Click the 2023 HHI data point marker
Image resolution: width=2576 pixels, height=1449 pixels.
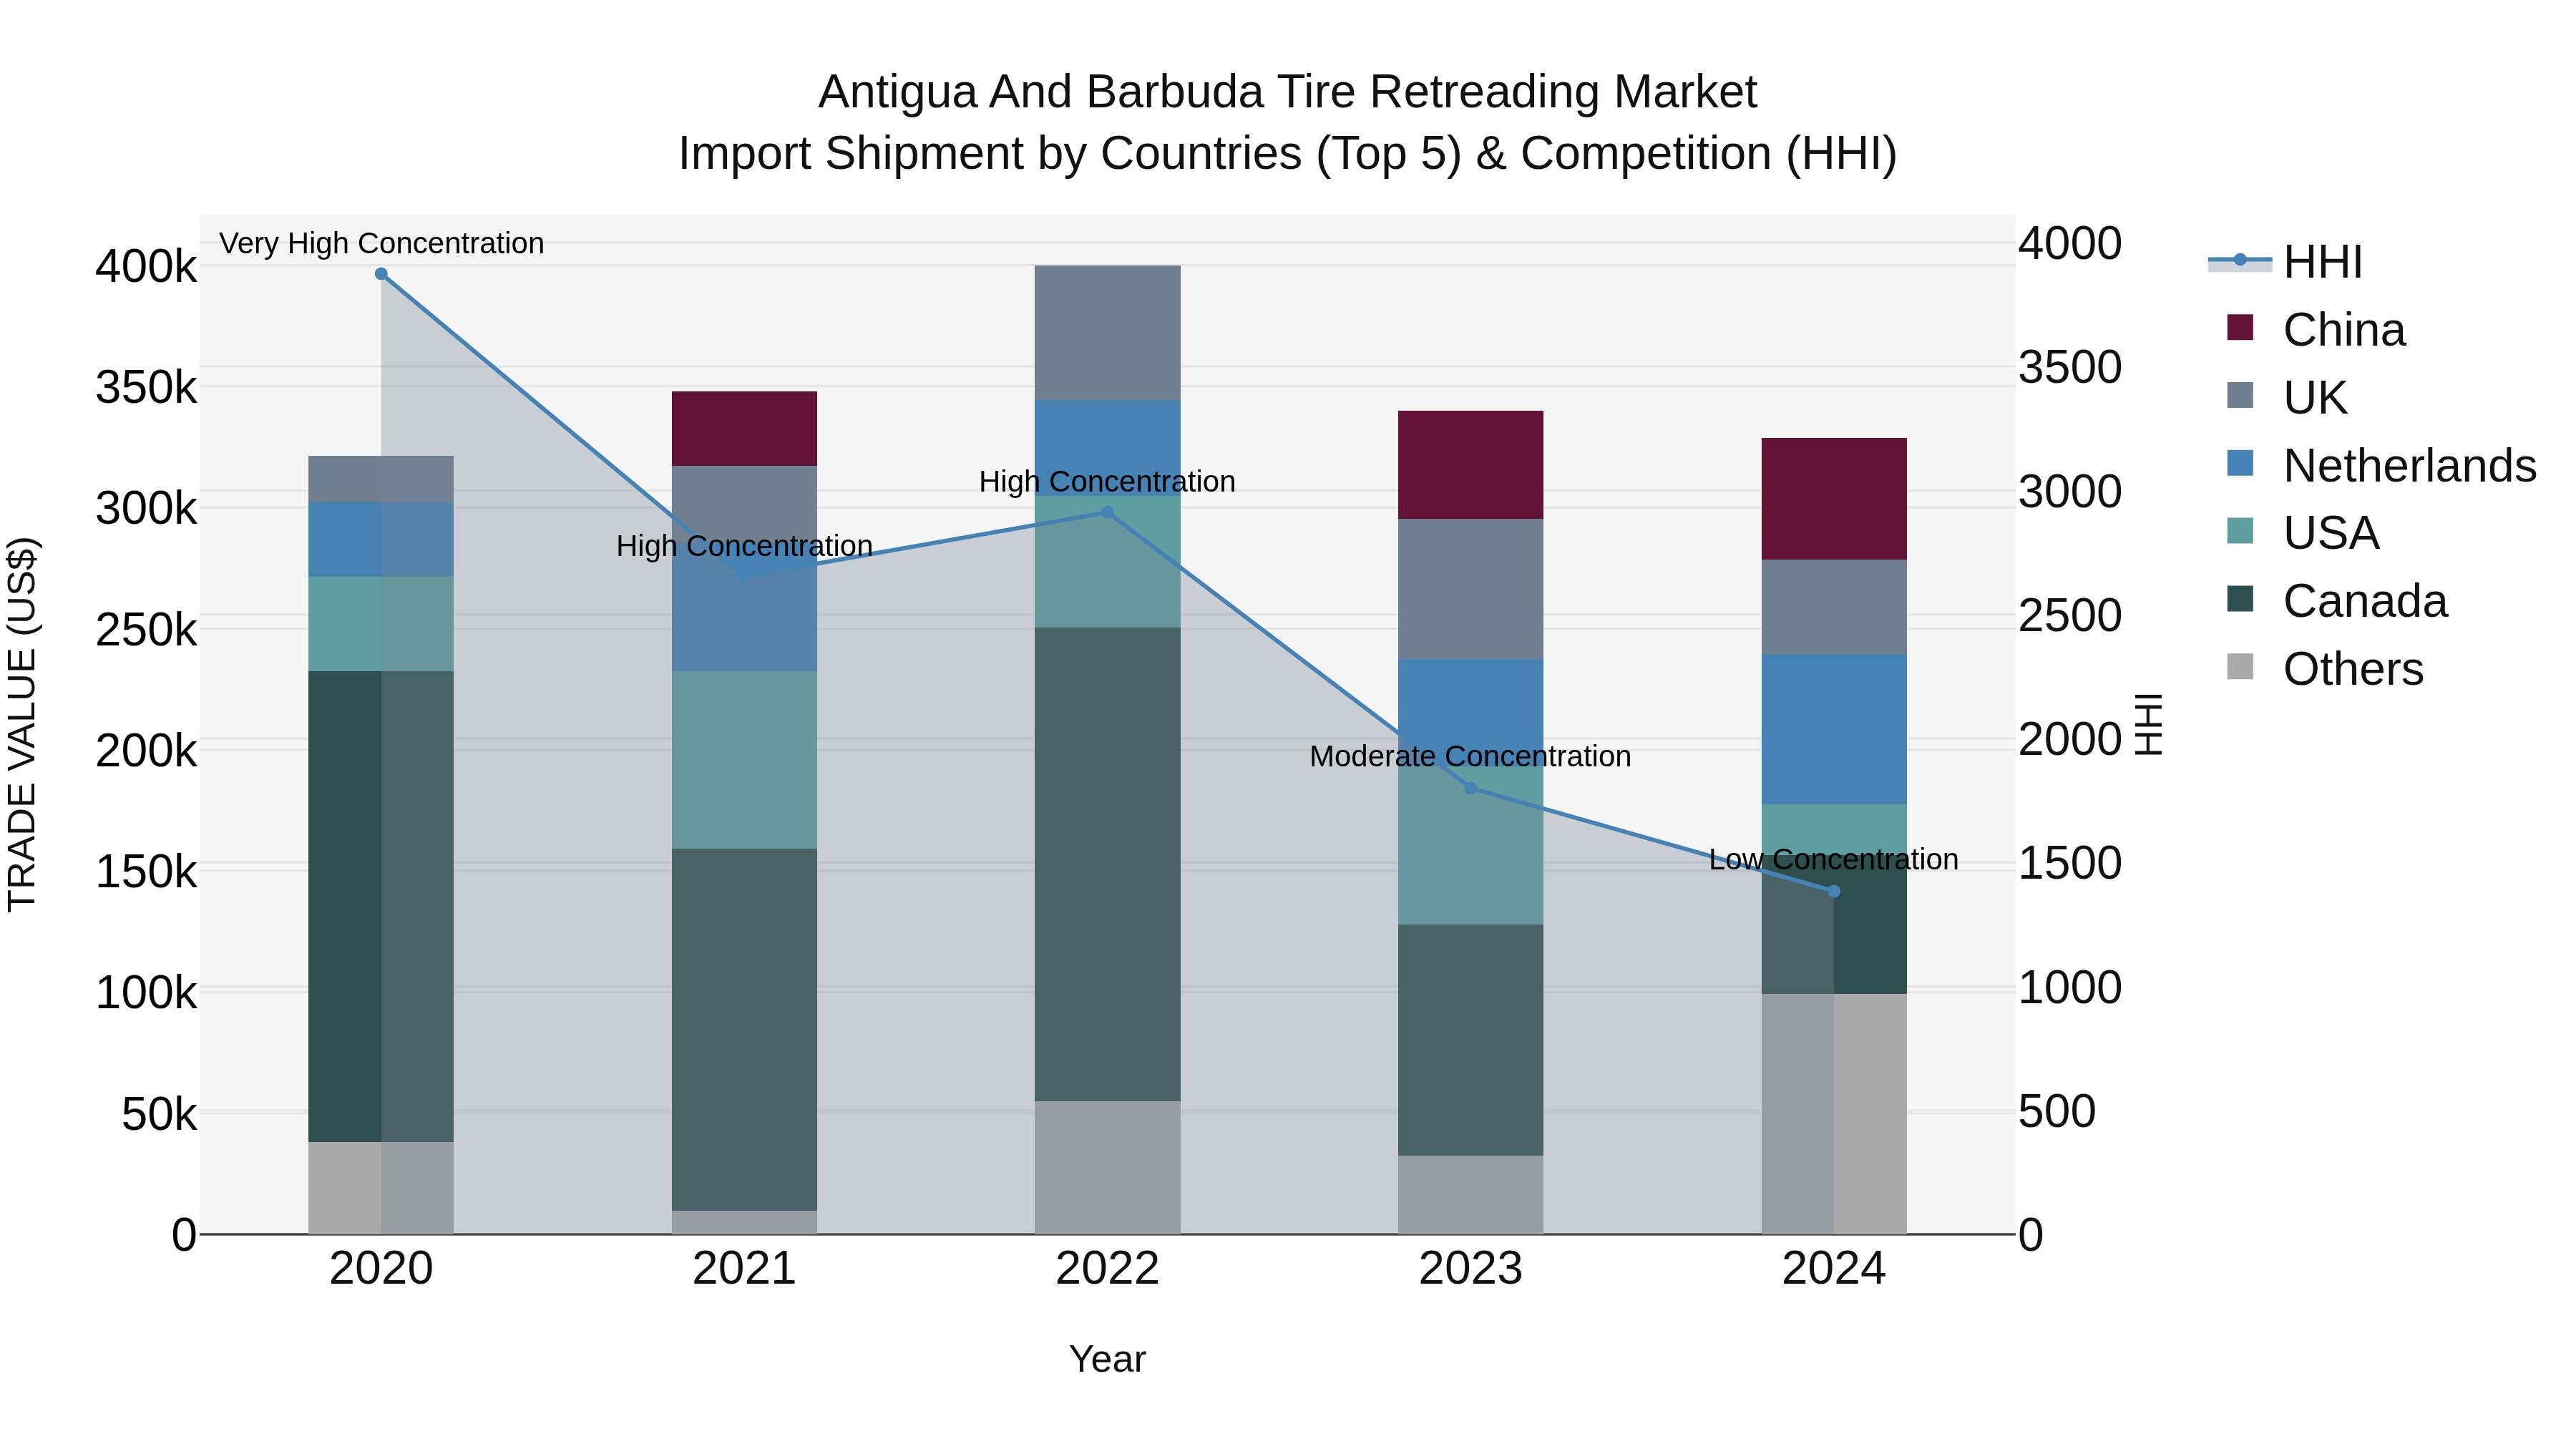(1471, 788)
